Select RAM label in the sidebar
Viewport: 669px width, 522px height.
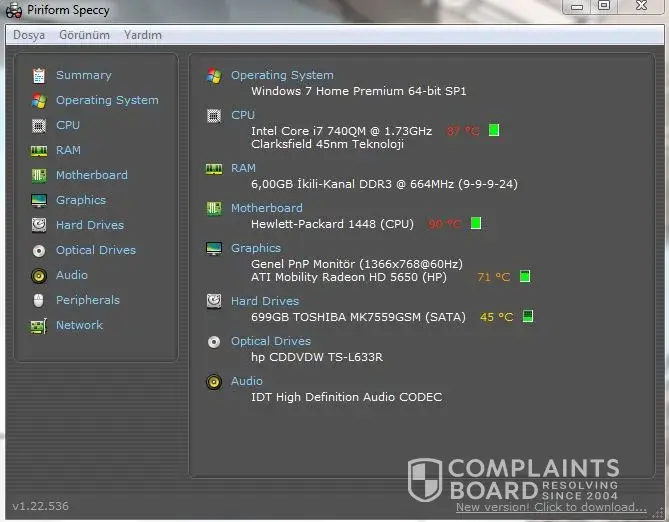[x=68, y=150]
